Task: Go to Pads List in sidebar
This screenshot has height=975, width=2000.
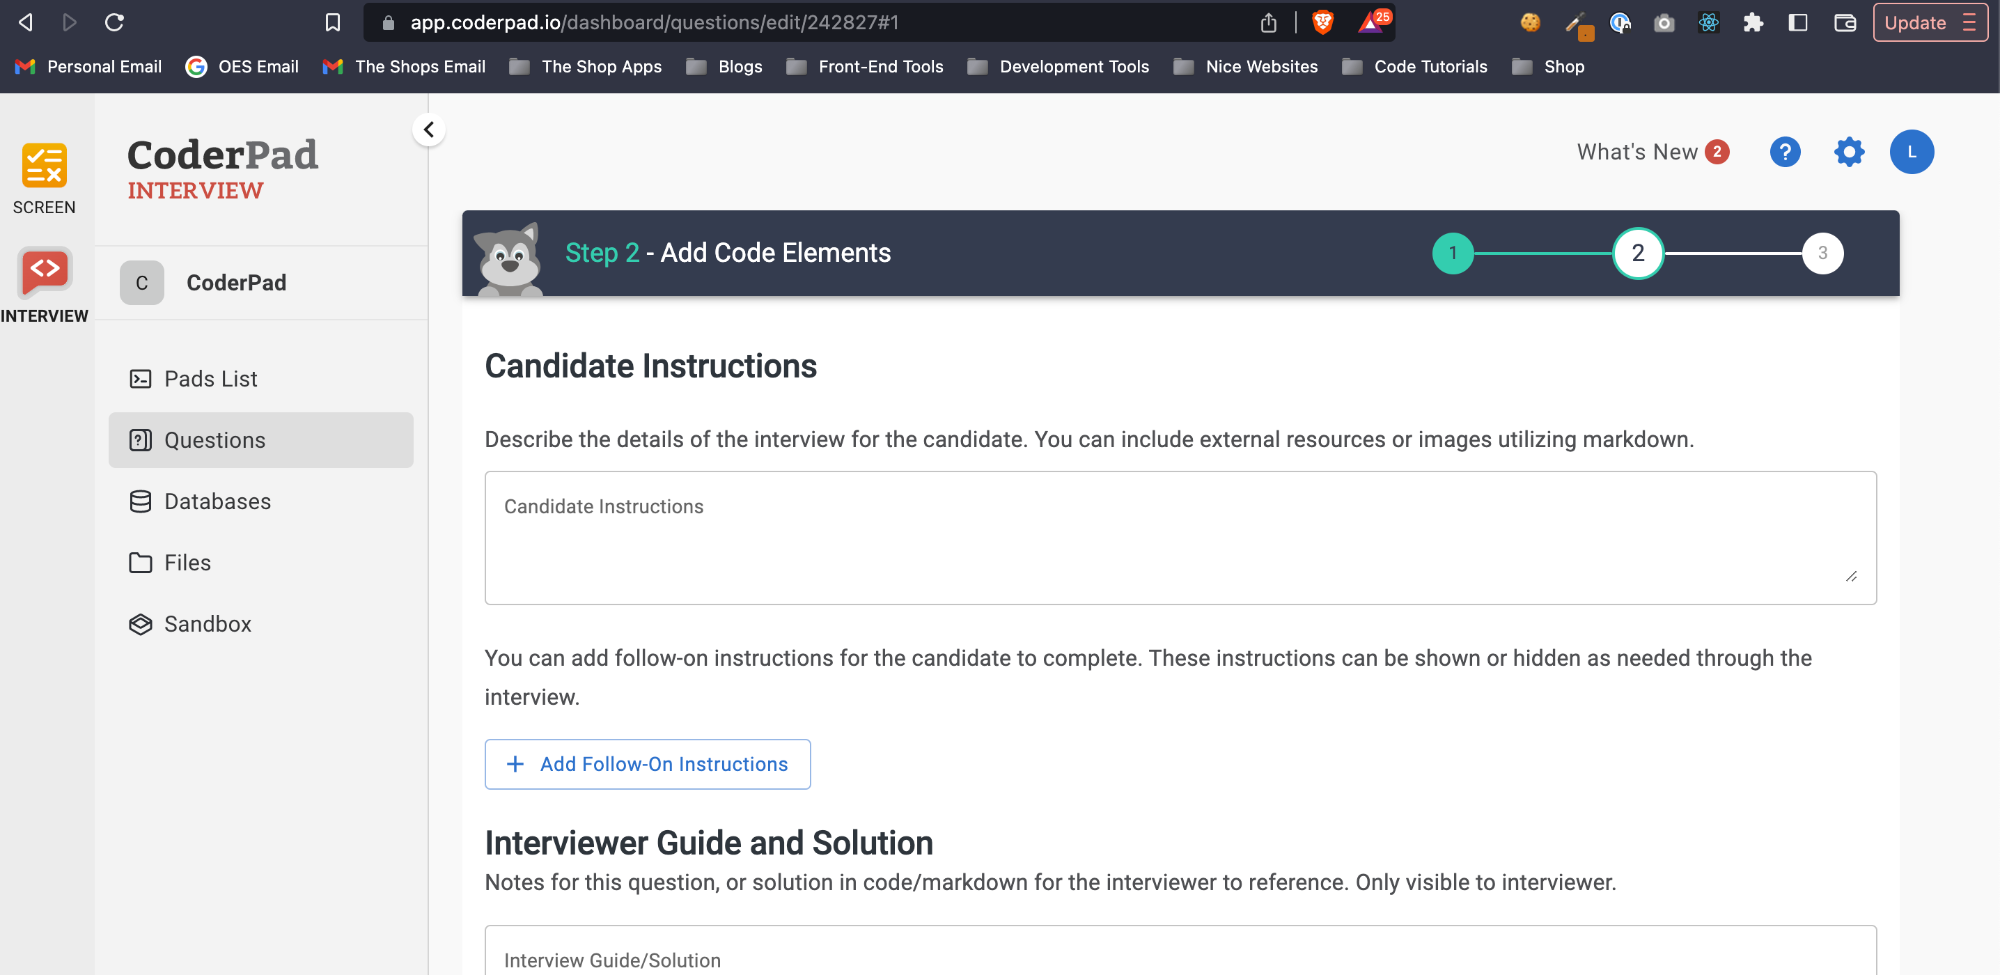Action: 211,379
